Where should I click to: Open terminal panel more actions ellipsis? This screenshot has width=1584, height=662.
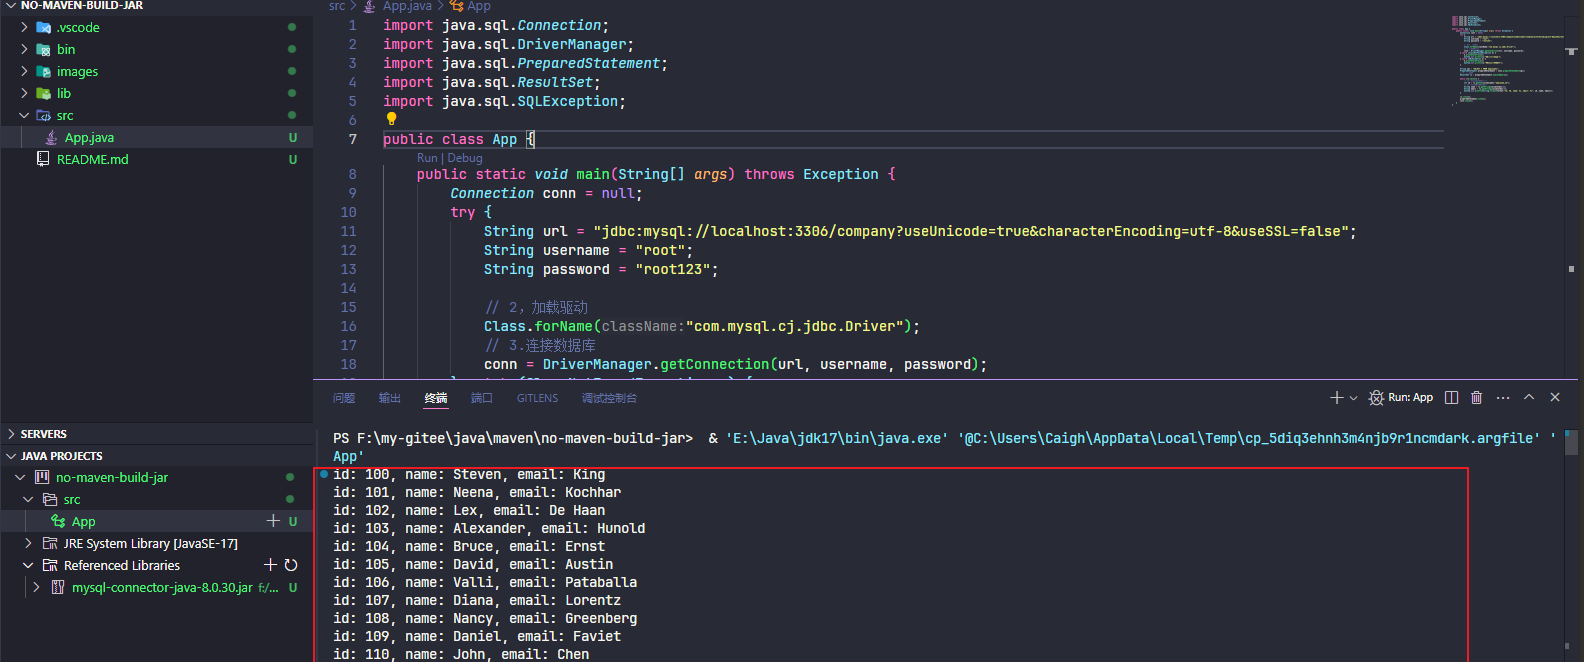coord(1502,398)
